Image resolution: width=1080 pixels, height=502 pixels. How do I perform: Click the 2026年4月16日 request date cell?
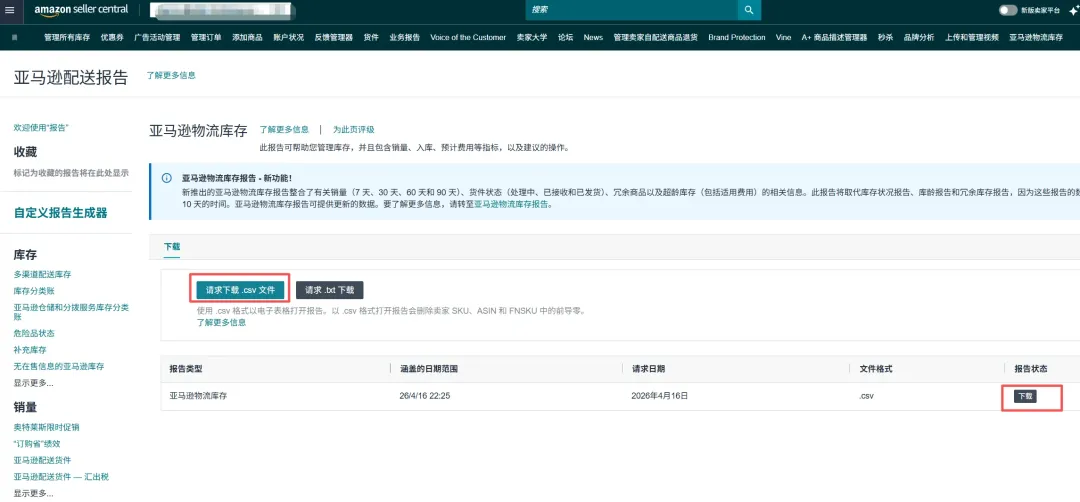[661, 396]
